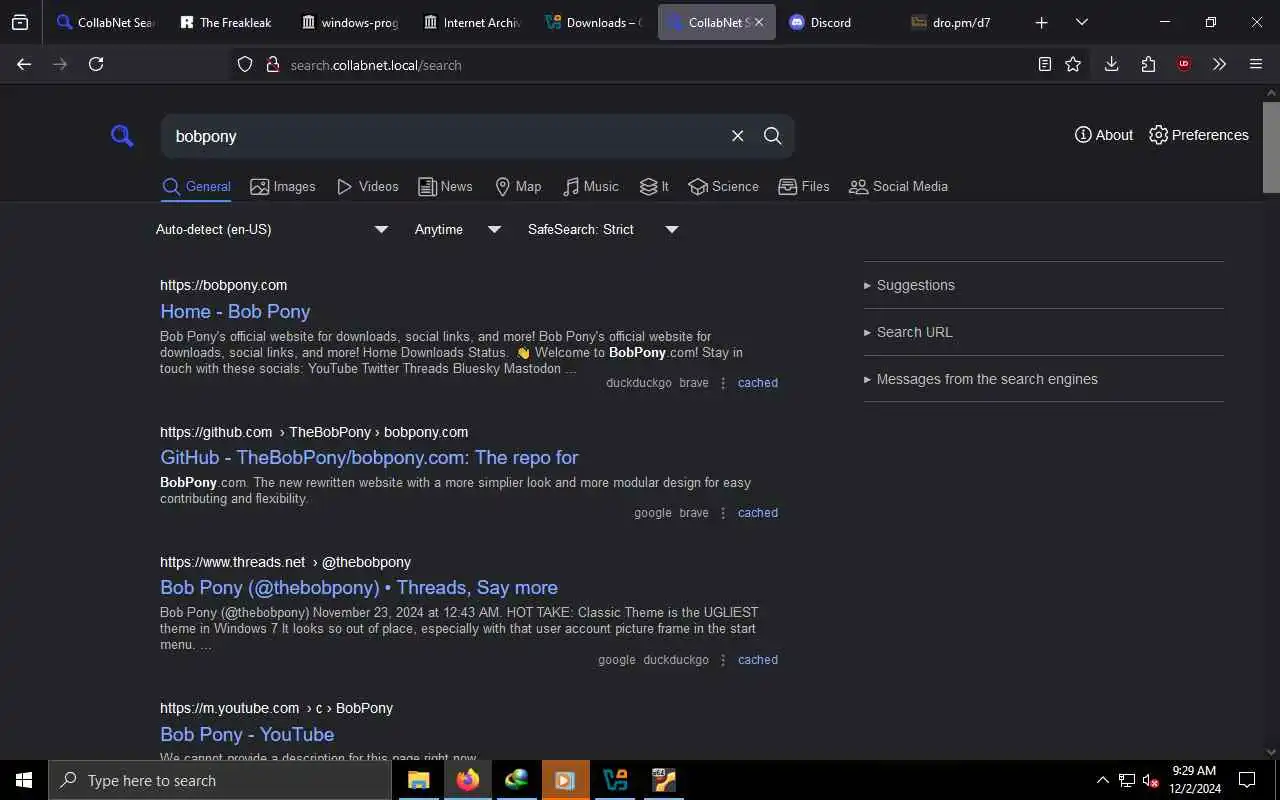Switch to The Freakleak tab
This screenshot has width=1280, height=800.
[x=226, y=22]
